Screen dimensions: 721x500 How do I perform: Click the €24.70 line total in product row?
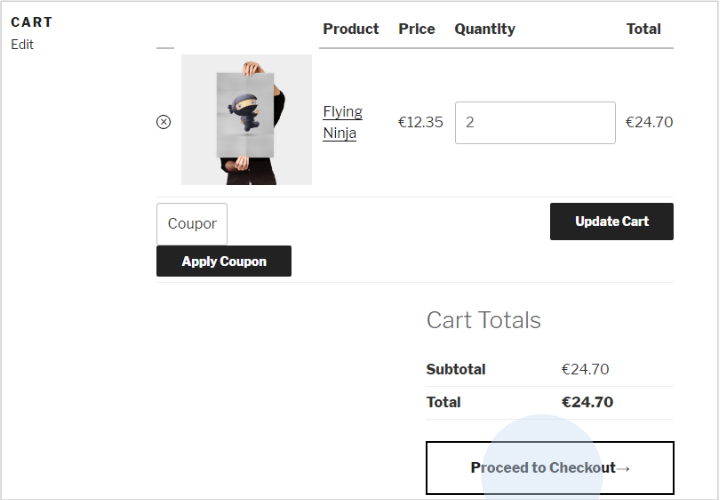[649, 122]
